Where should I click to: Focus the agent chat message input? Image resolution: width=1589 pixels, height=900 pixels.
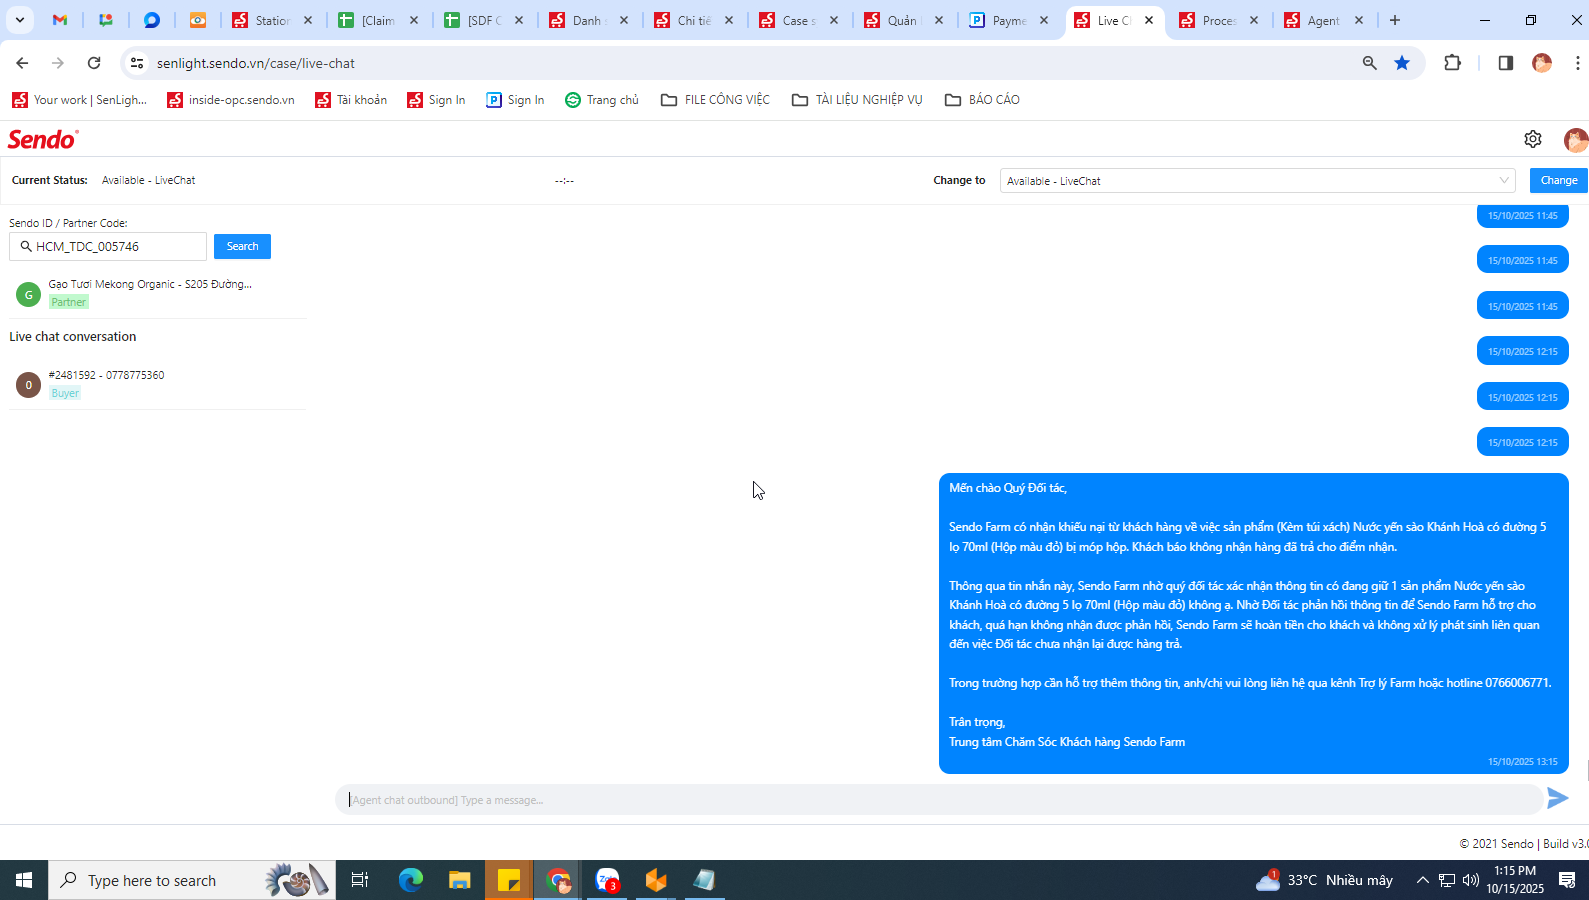(x=939, y=799)
